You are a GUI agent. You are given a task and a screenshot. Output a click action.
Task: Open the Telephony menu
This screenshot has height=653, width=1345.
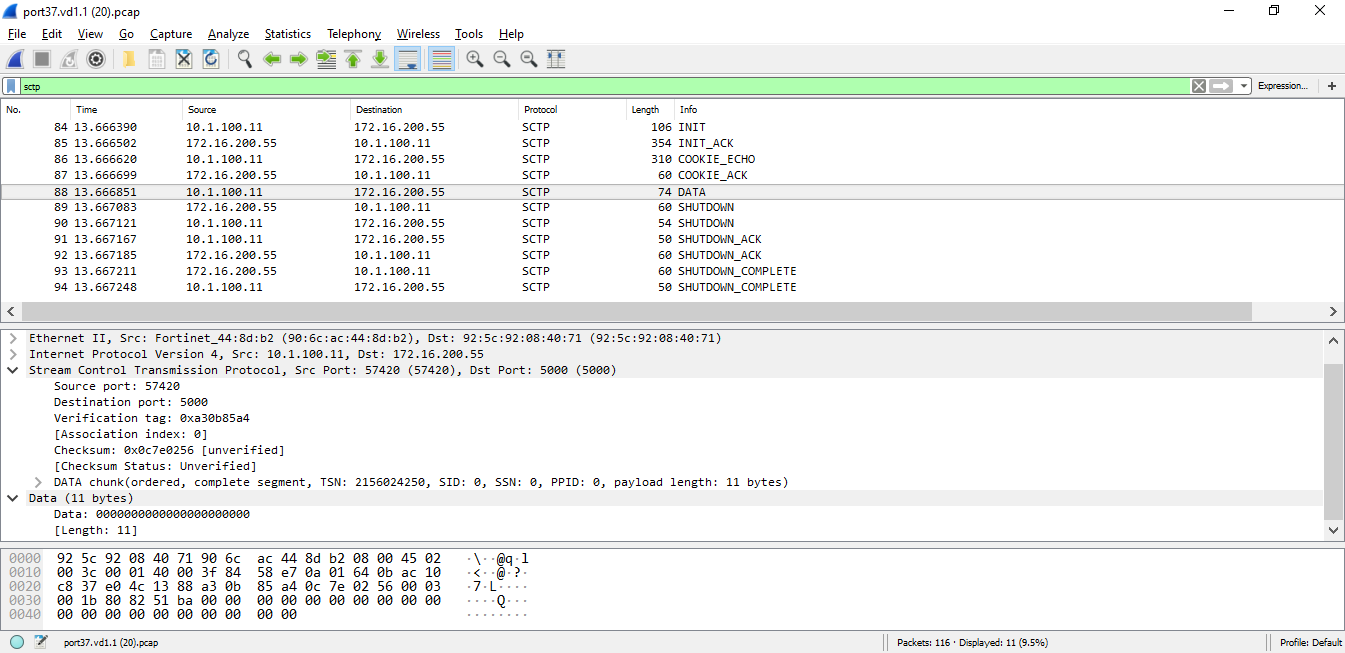click(354, 34)
